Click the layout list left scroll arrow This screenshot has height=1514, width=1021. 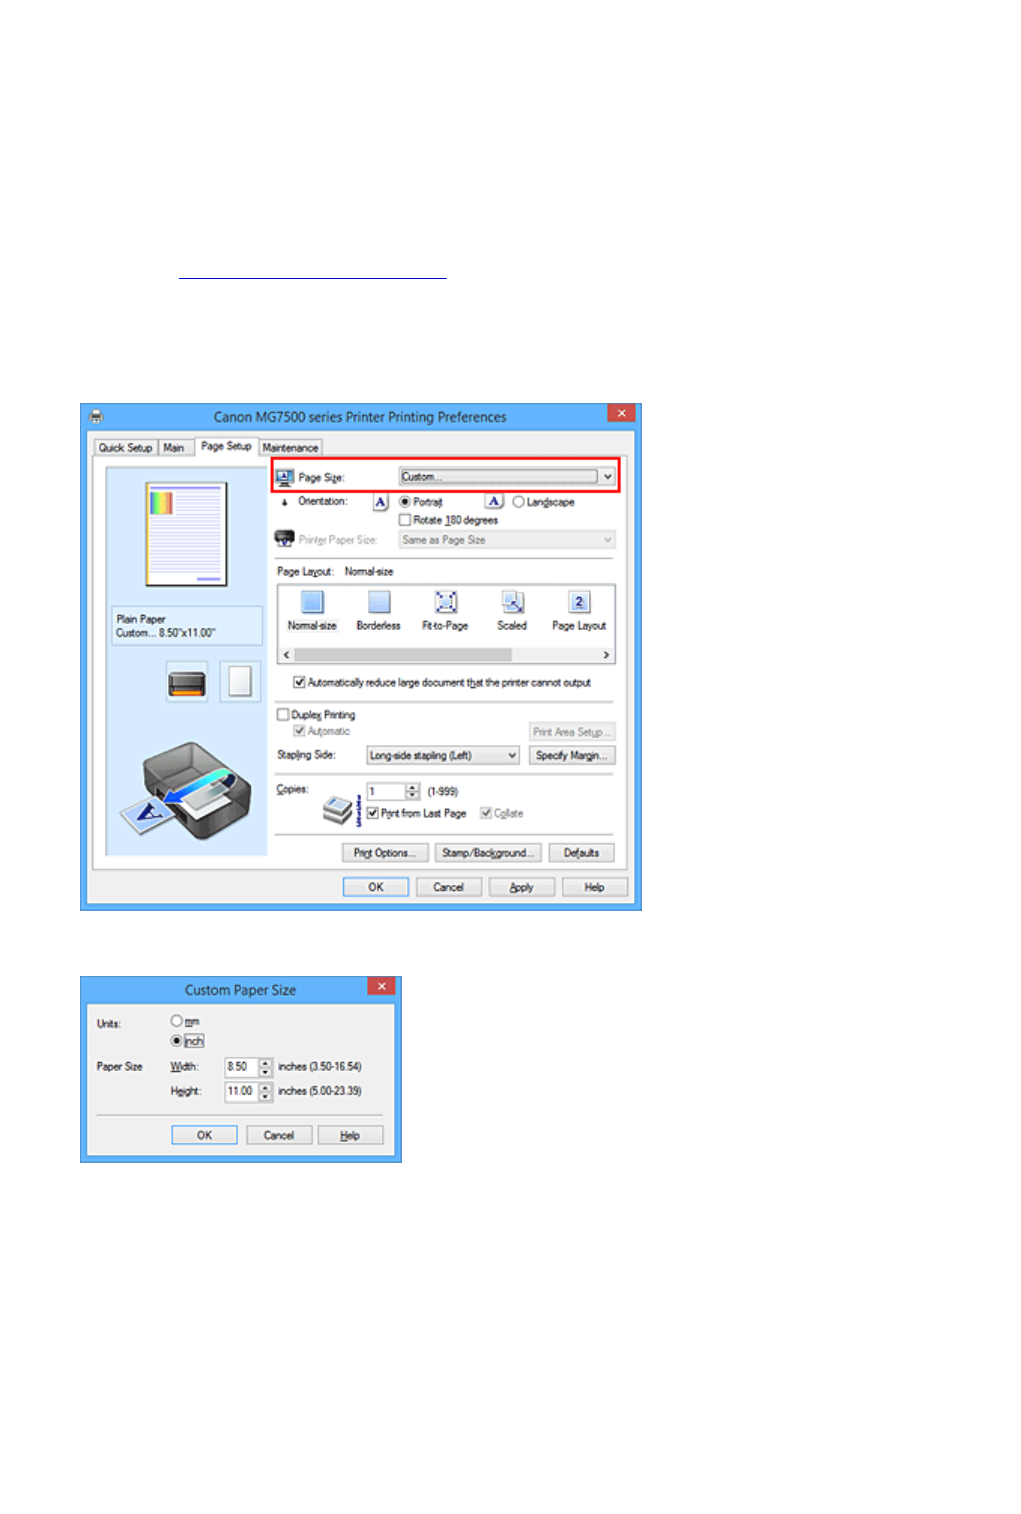coord(286,655)
